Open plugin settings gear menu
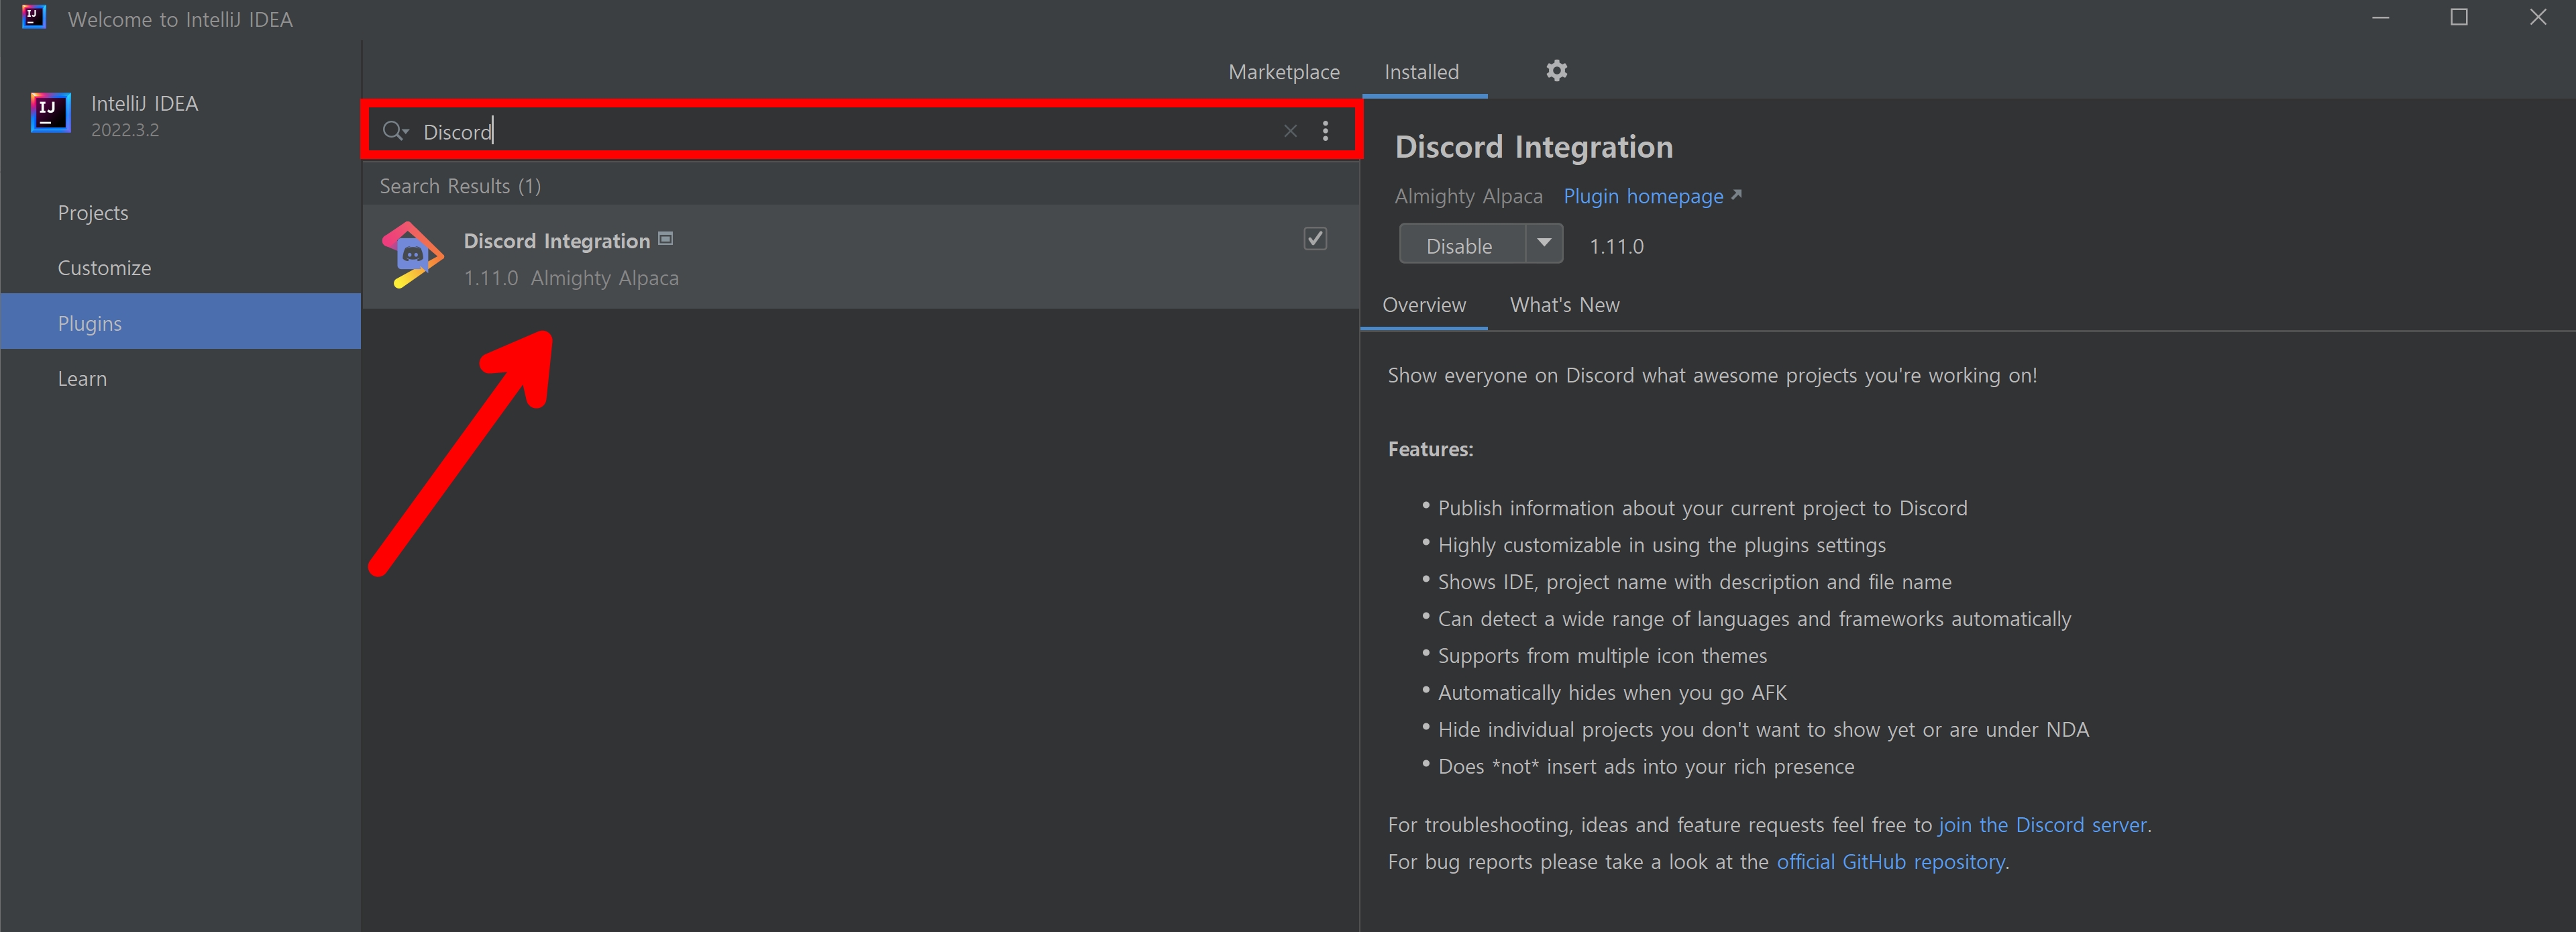 pos(1556,71)
